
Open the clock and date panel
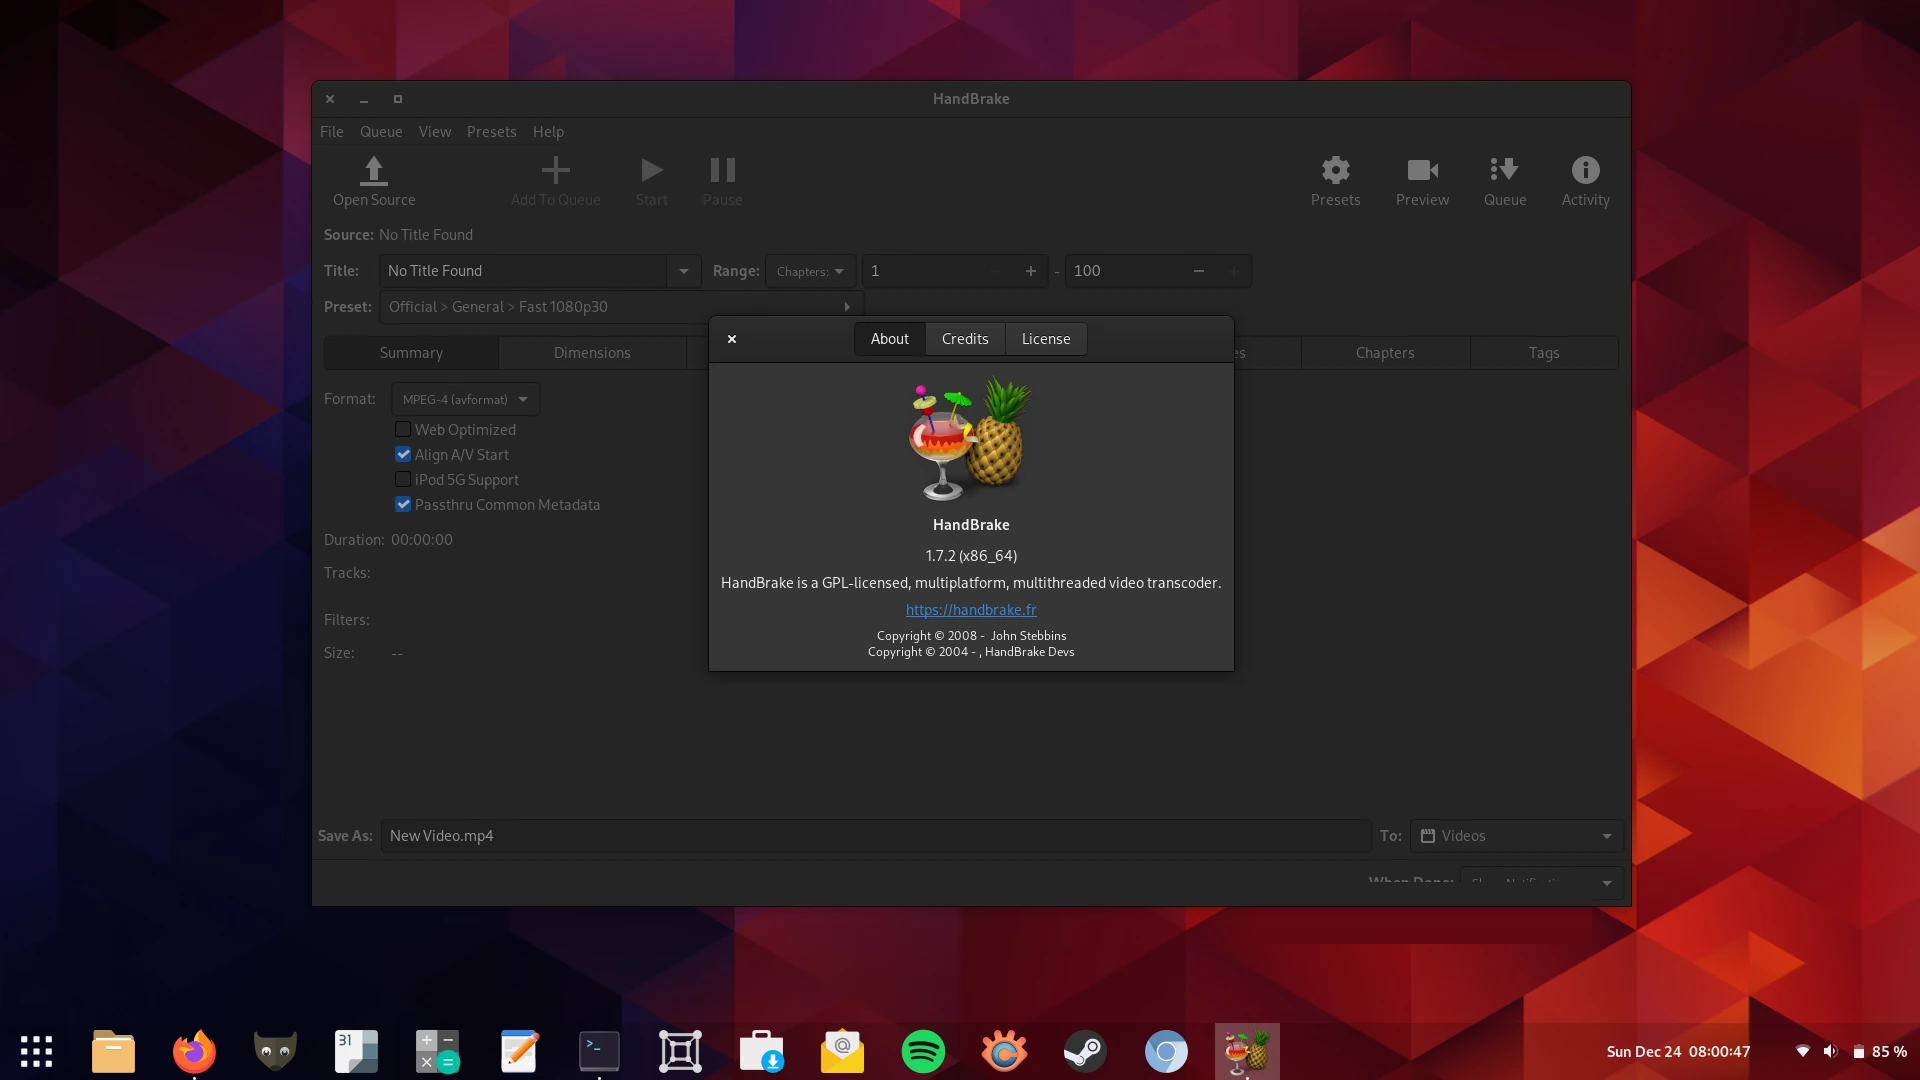pos(1678,1051)
